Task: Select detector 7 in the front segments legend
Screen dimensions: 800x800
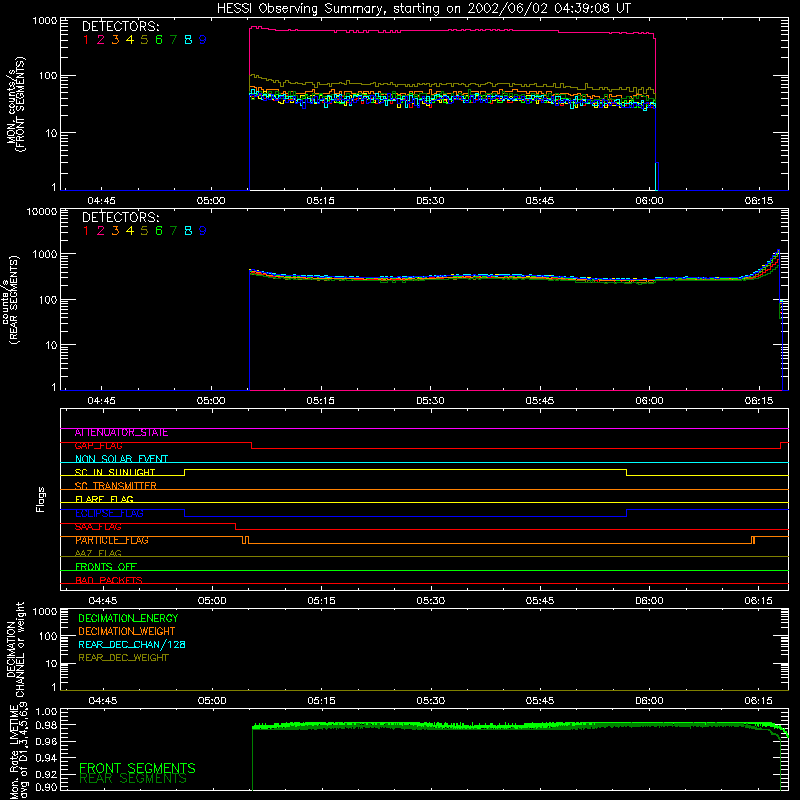Action: 173,40
